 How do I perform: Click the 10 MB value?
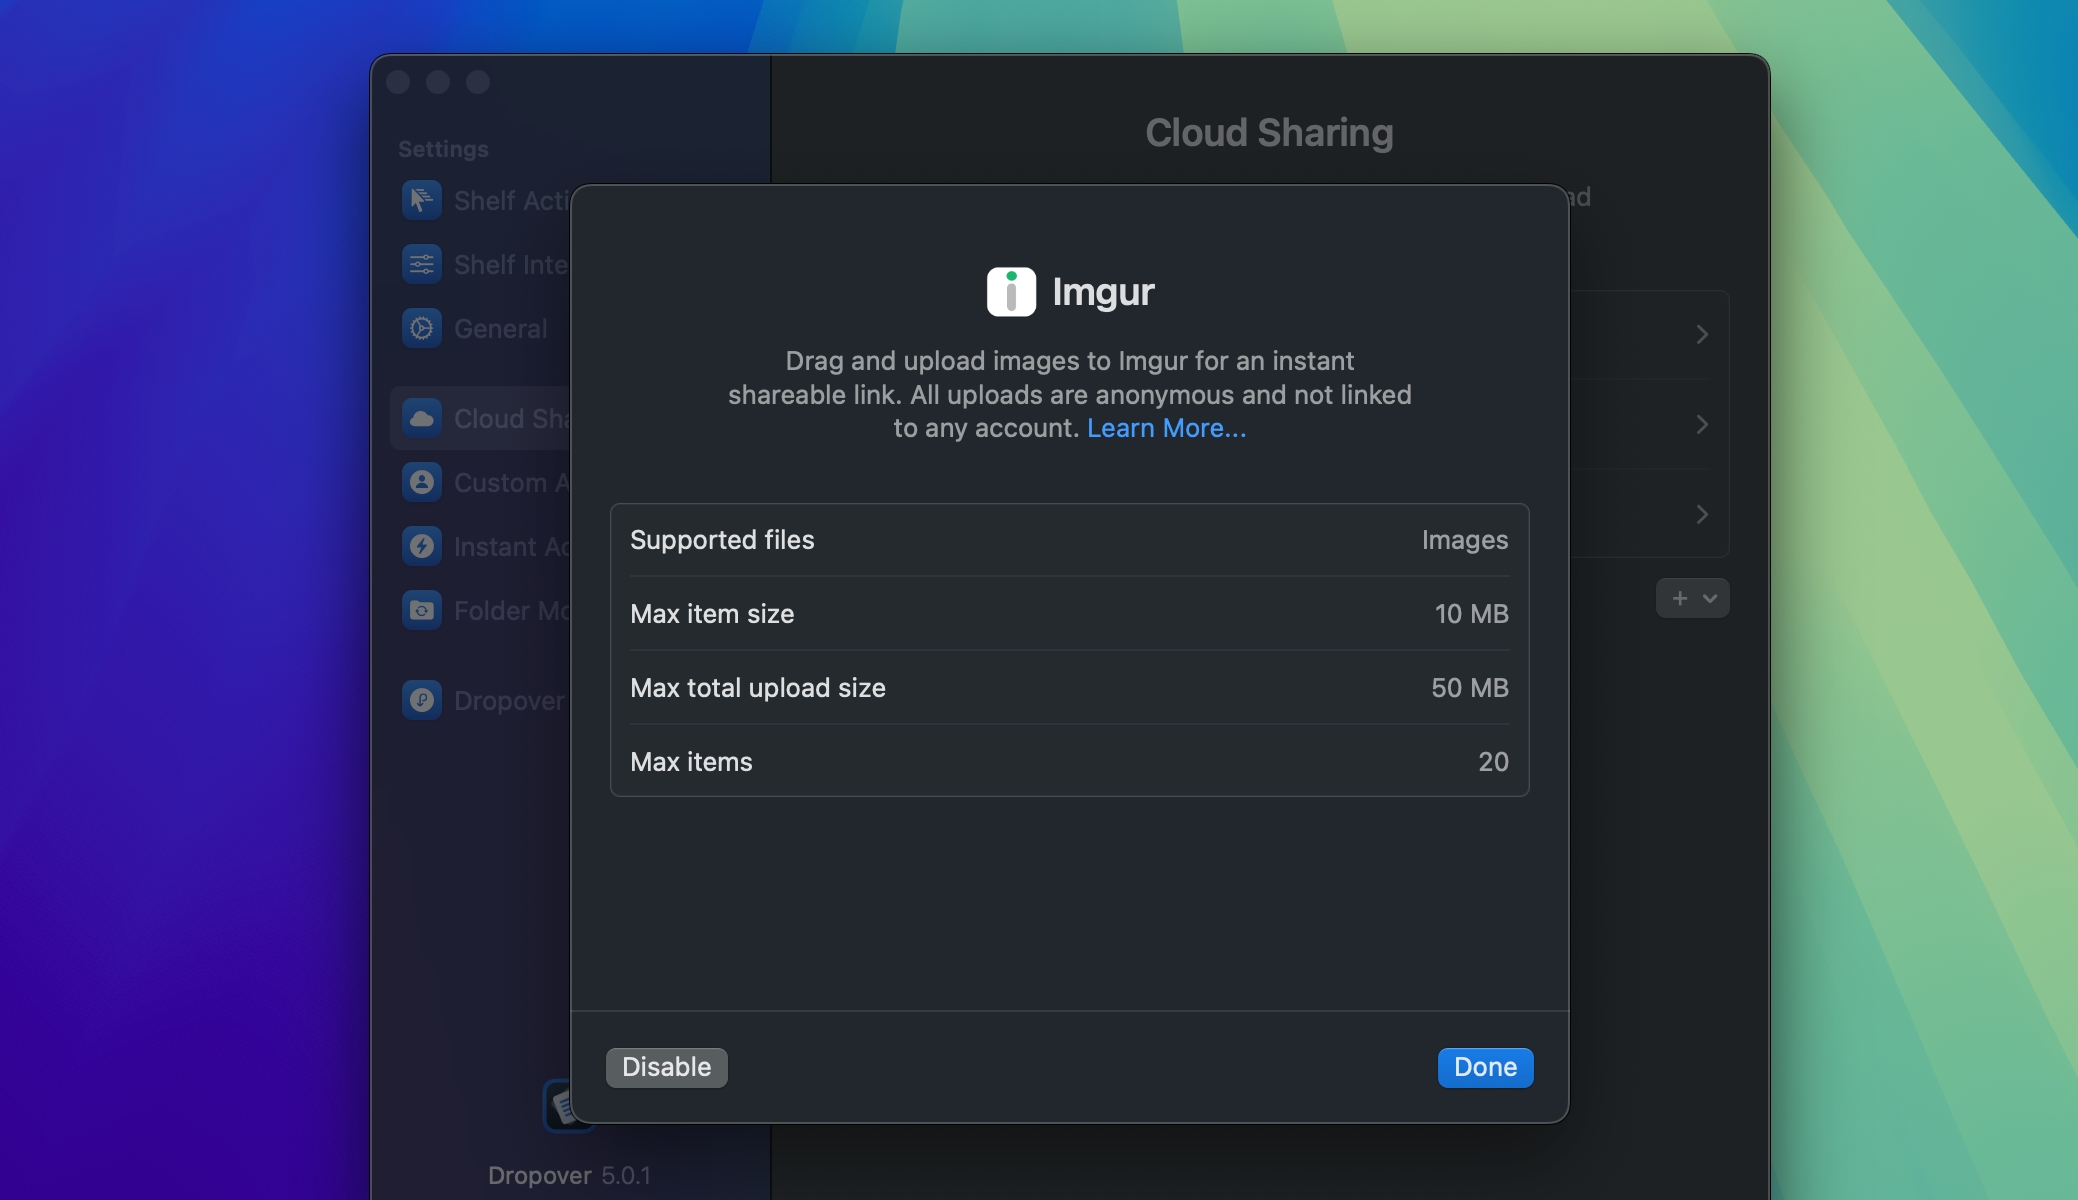click(1471, 614)
